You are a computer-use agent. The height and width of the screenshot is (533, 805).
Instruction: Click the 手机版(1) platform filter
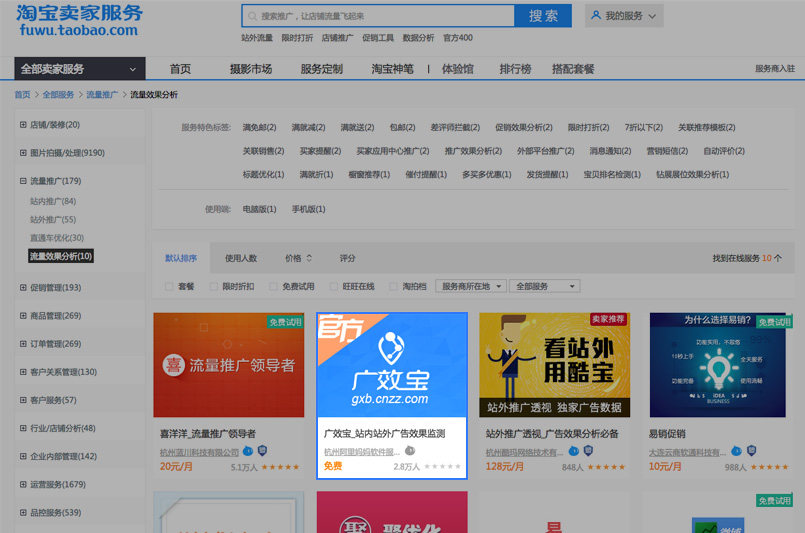(308, 209)
